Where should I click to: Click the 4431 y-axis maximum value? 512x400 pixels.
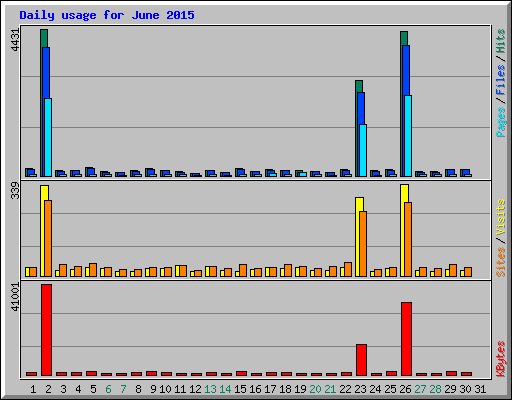15,40
